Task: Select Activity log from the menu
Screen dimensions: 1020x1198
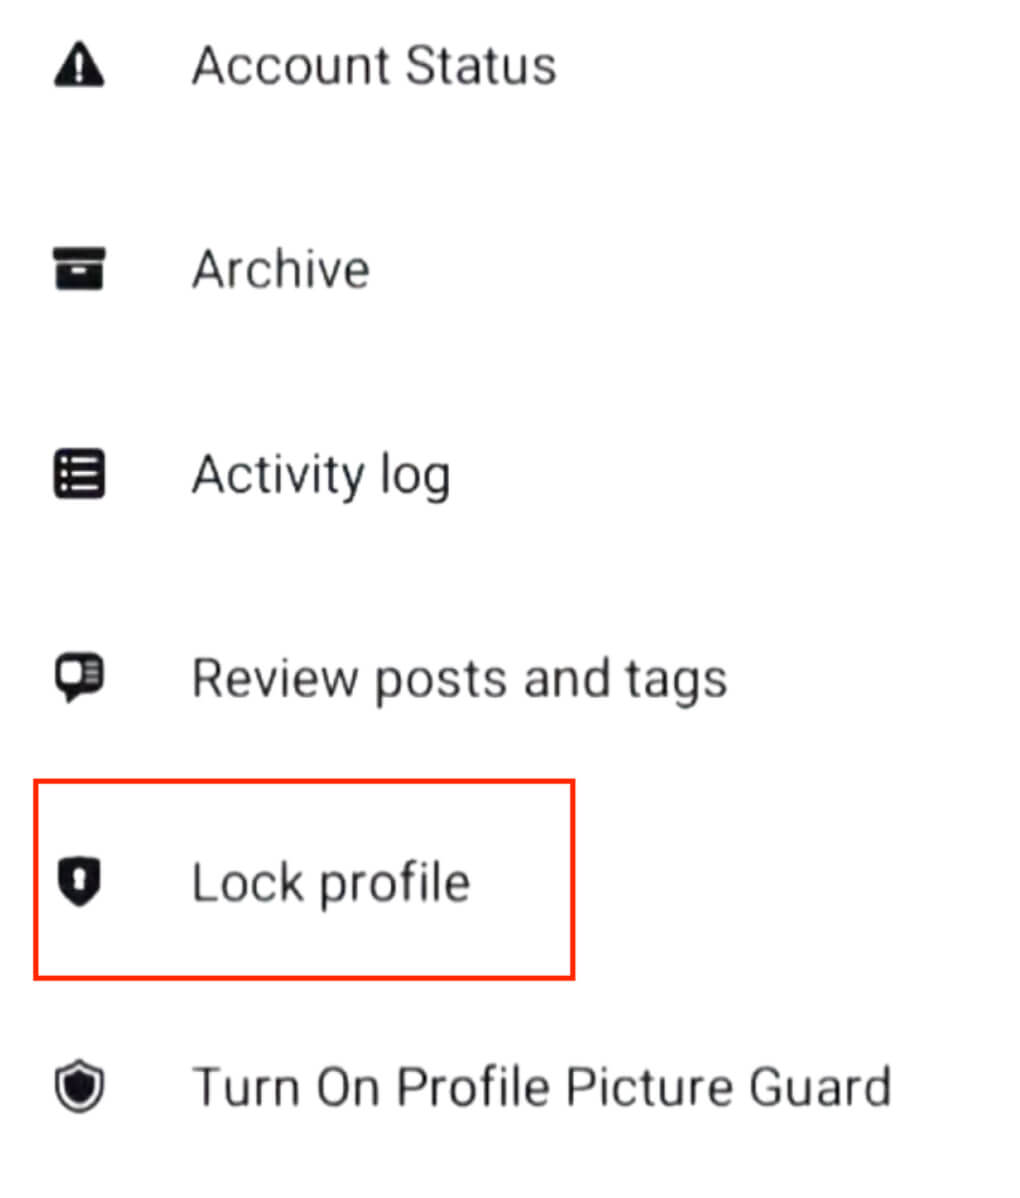Action: 320,475
